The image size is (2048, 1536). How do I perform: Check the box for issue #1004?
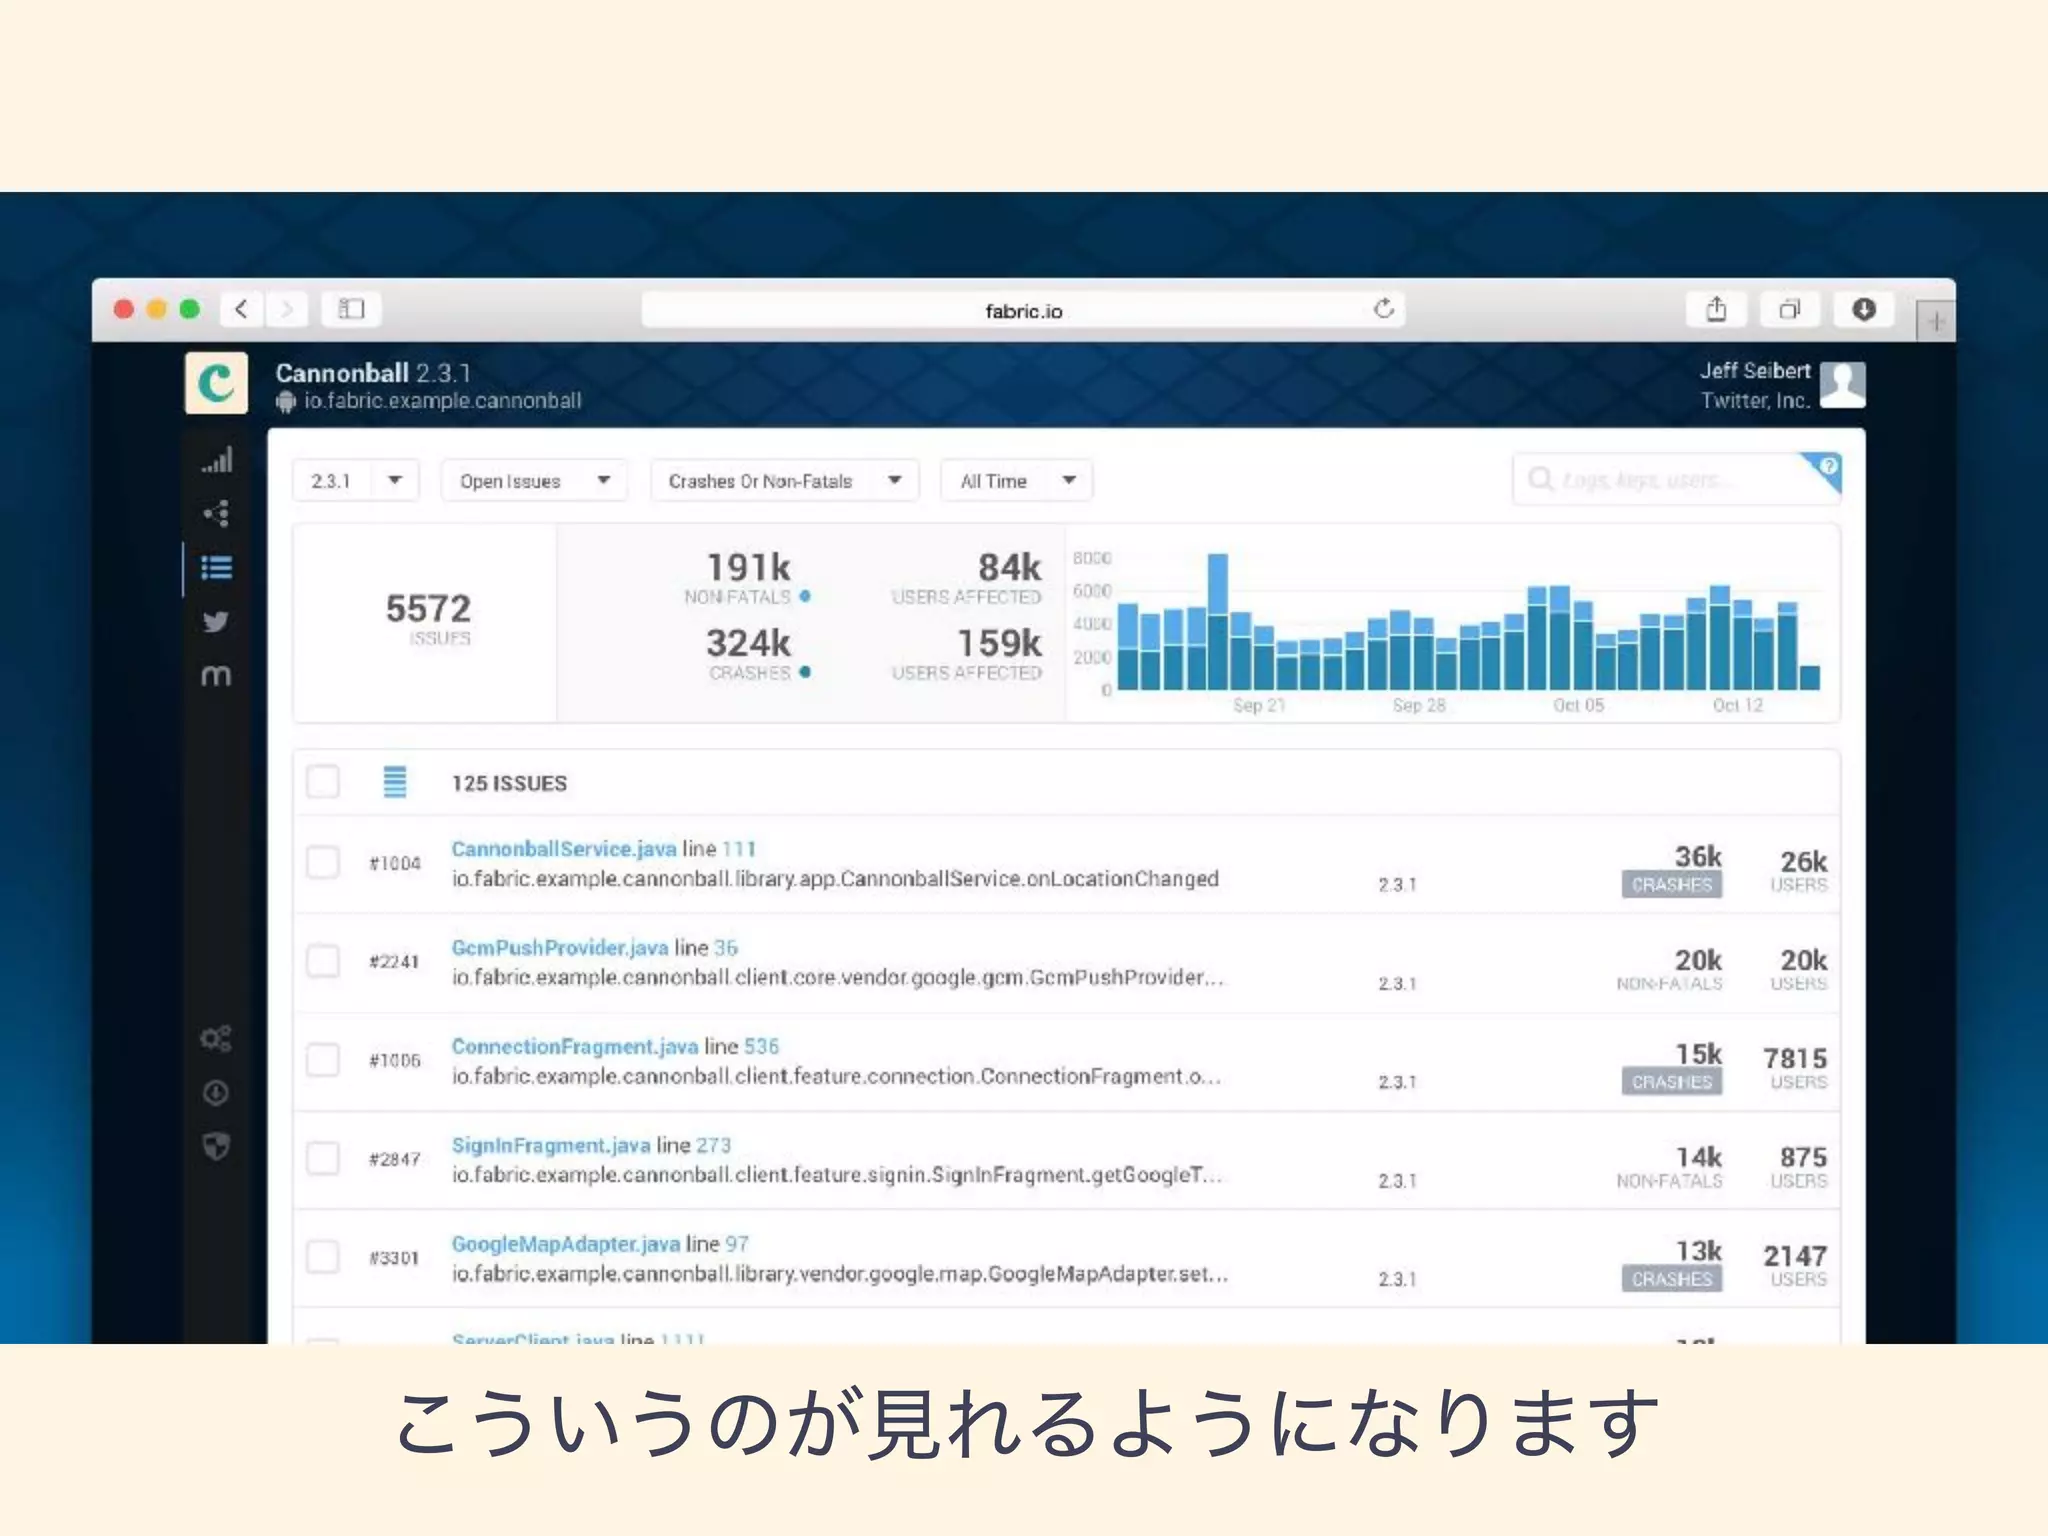coord(323,862)
